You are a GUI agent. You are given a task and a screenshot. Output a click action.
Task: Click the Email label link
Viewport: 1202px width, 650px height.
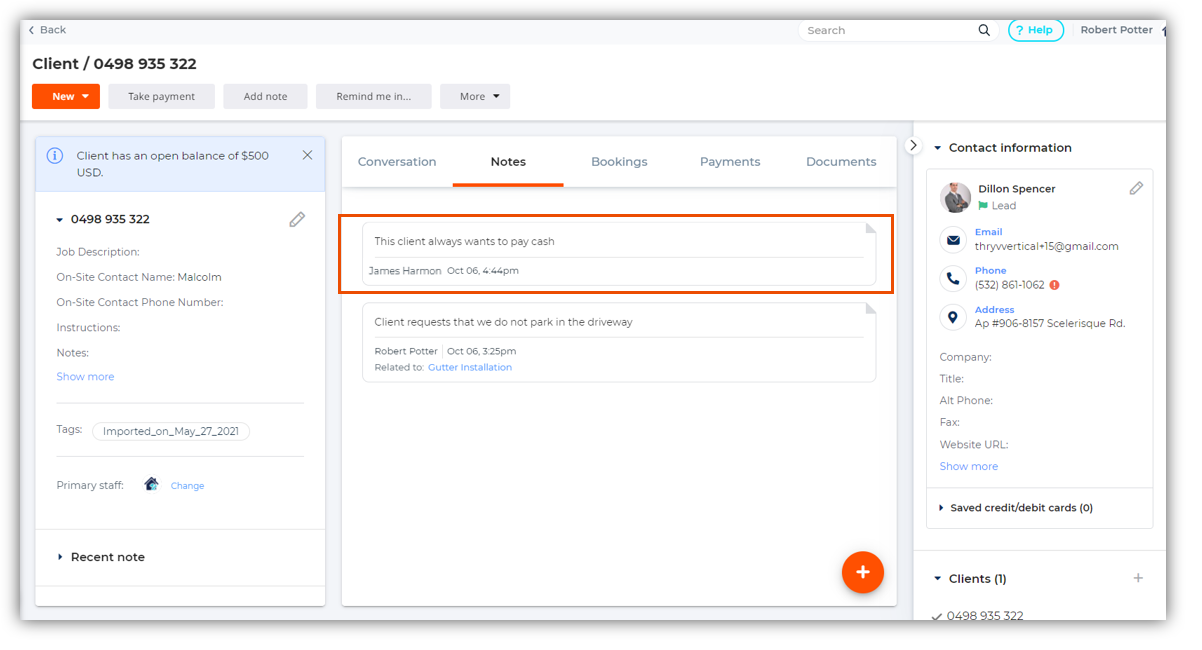pyautogui.click(x=988, y=232)
